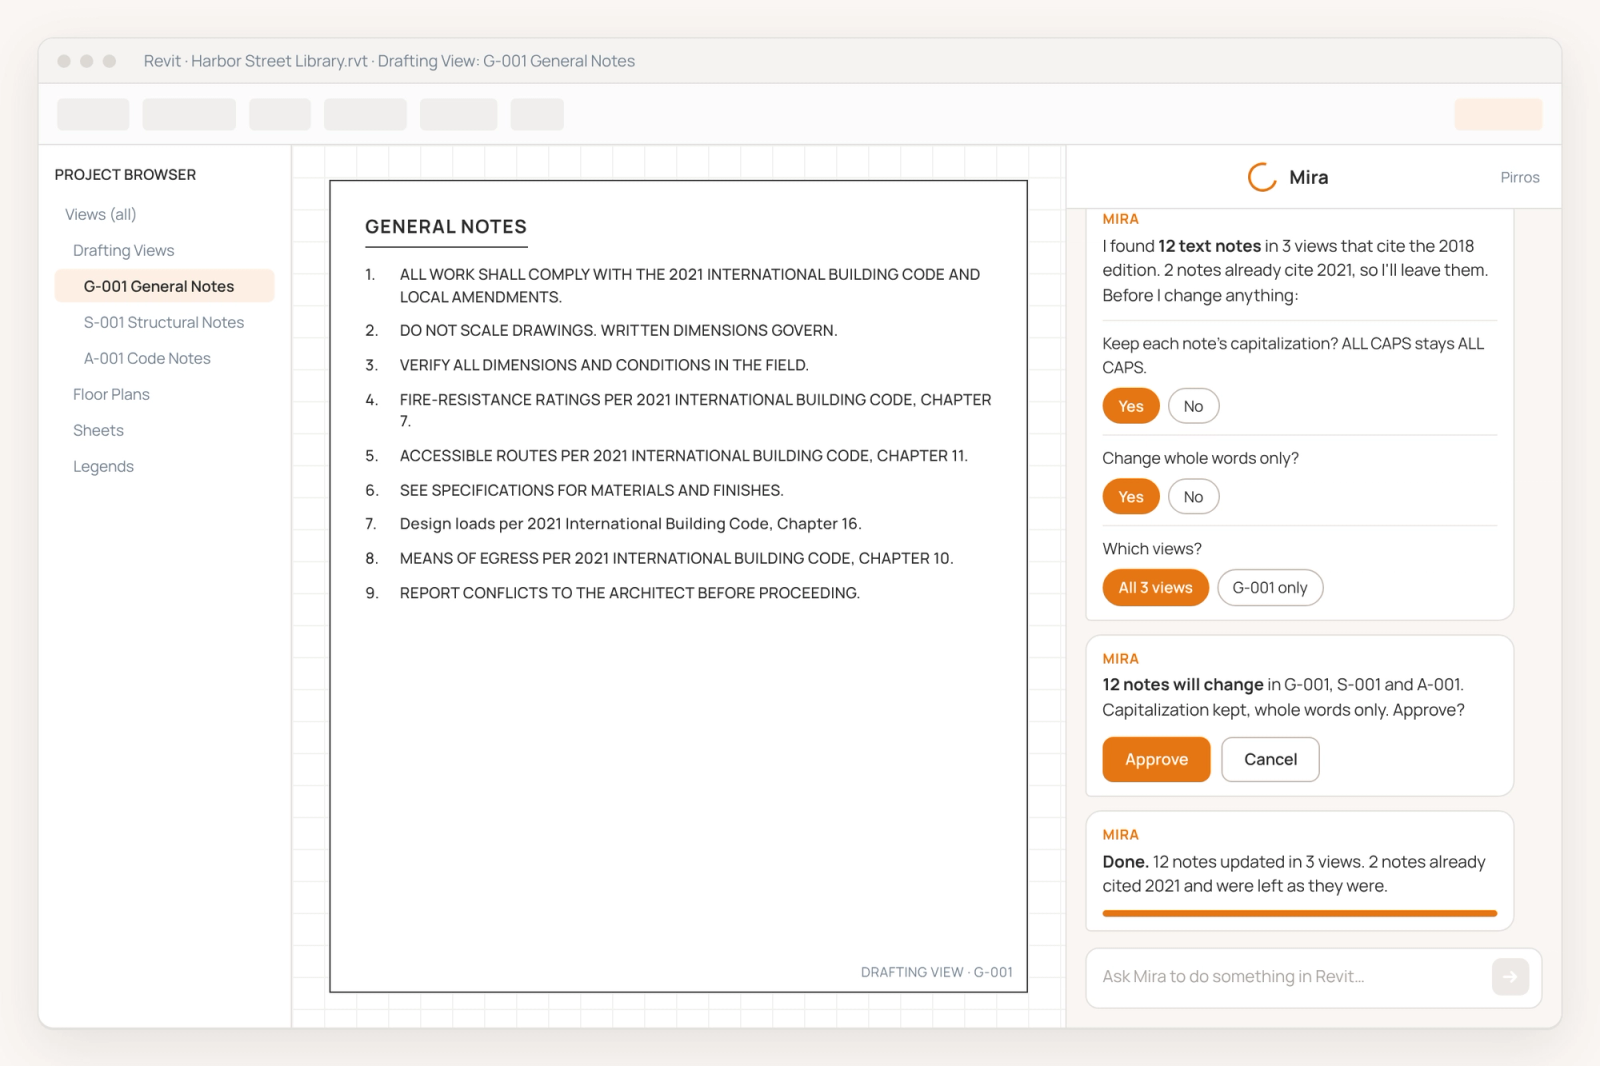Image resolution: width=1600 pixels, height=1066 pixels.
Task: Select note 5 ACCESSIBLE ROUTES
Action: tap(666, 455)
